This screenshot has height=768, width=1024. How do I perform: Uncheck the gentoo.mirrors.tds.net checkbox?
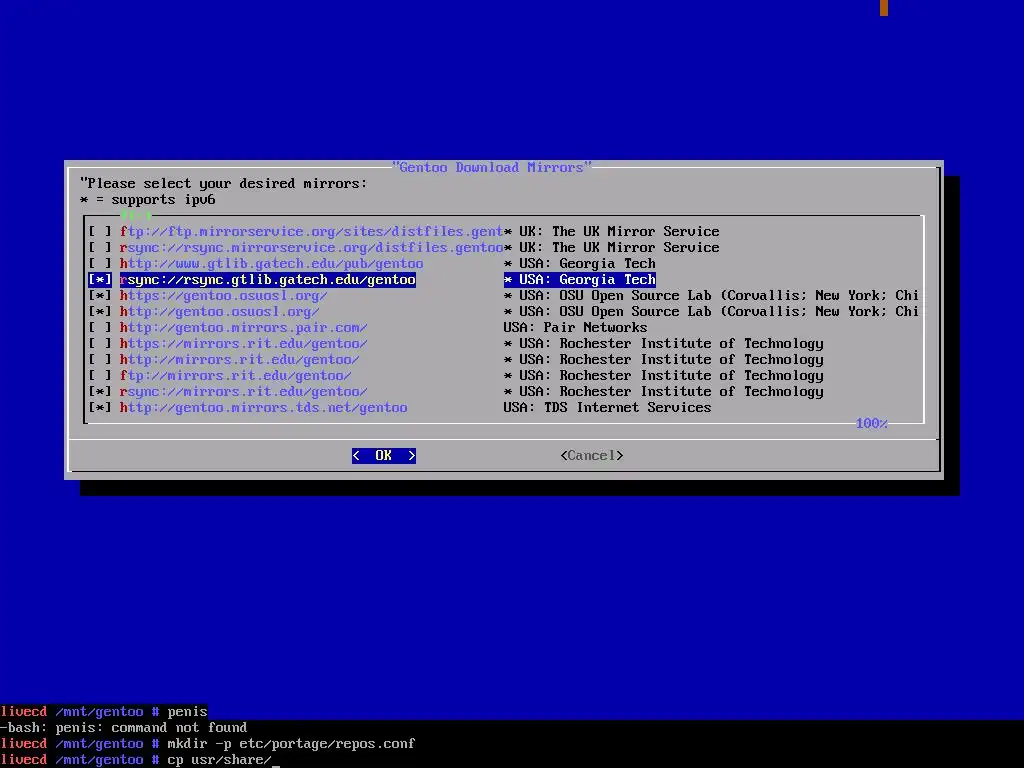pos(100,408)
